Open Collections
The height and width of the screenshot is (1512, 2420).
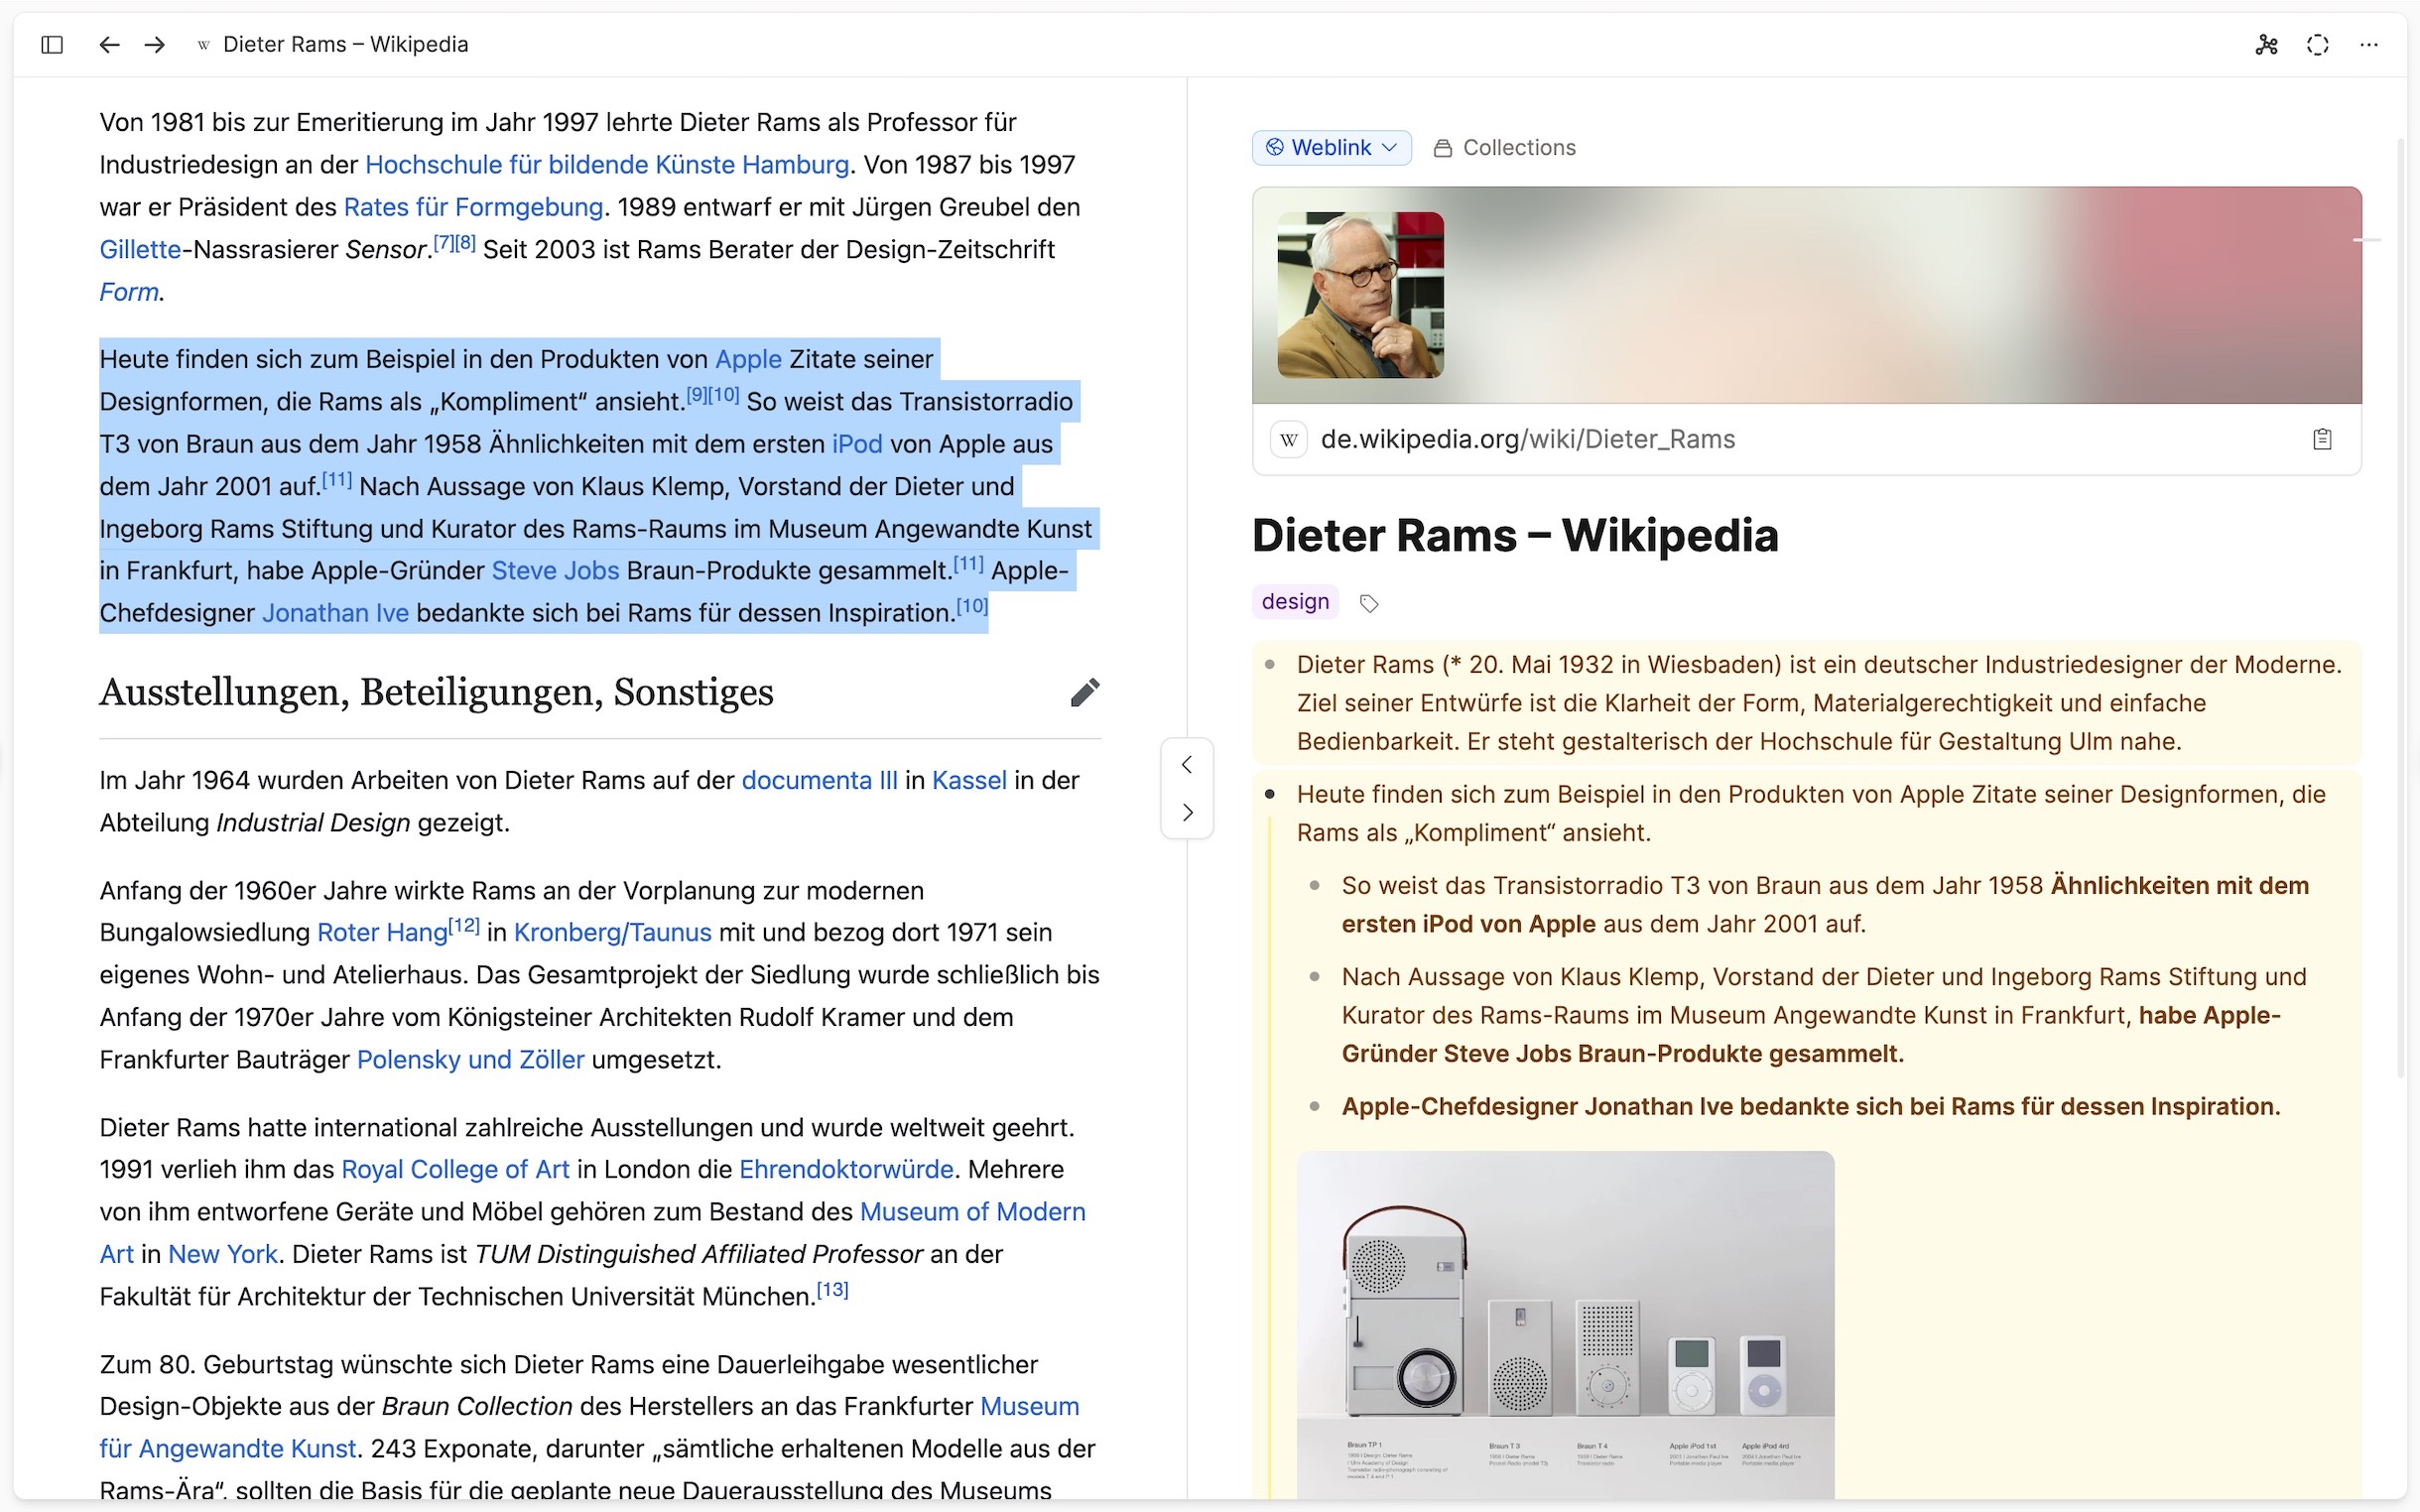click(x=1505, y=147)
